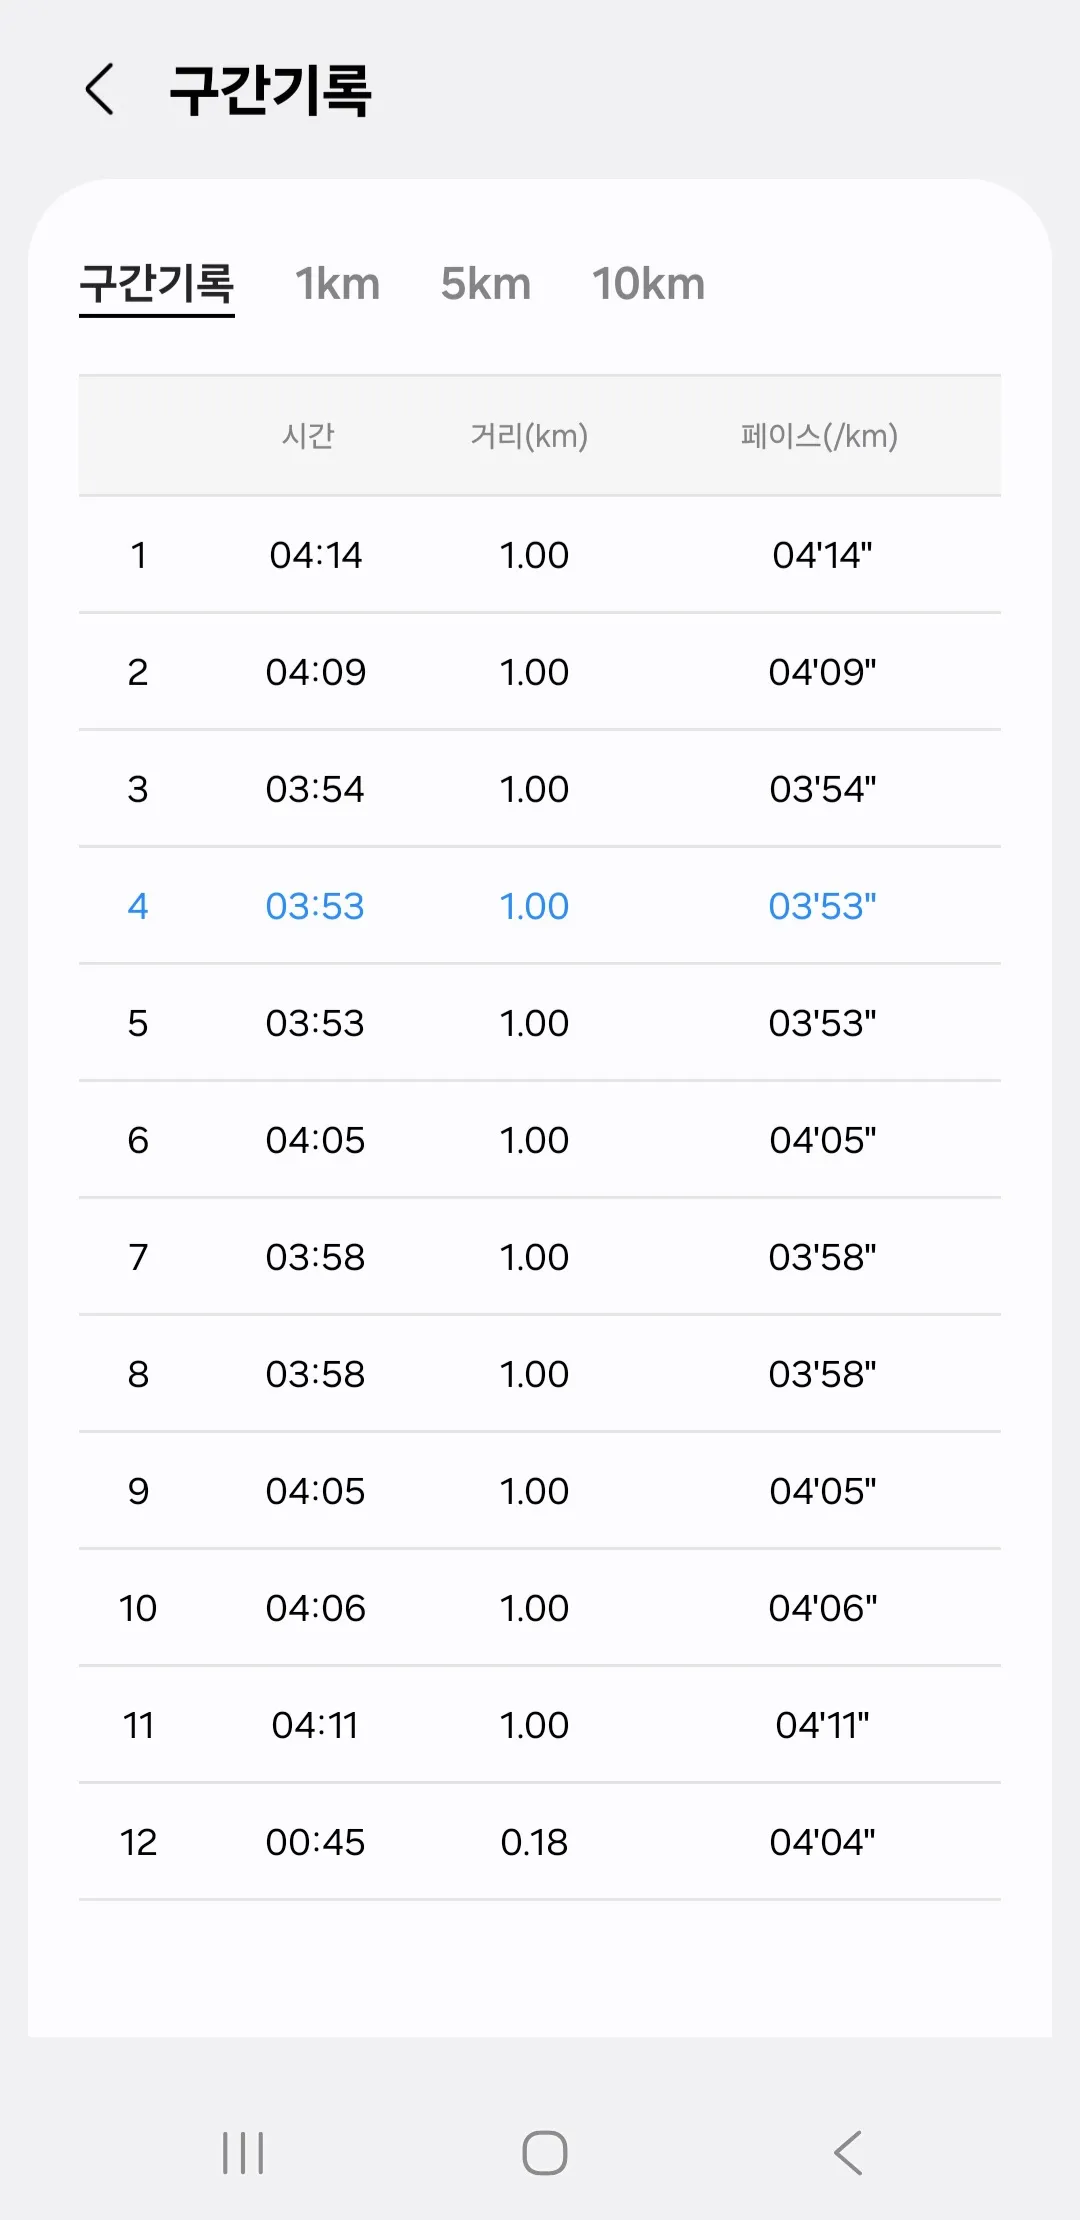Tap the 페이스(/km) column header
Screen dimensions: 1080x2220
pos(819,436)
